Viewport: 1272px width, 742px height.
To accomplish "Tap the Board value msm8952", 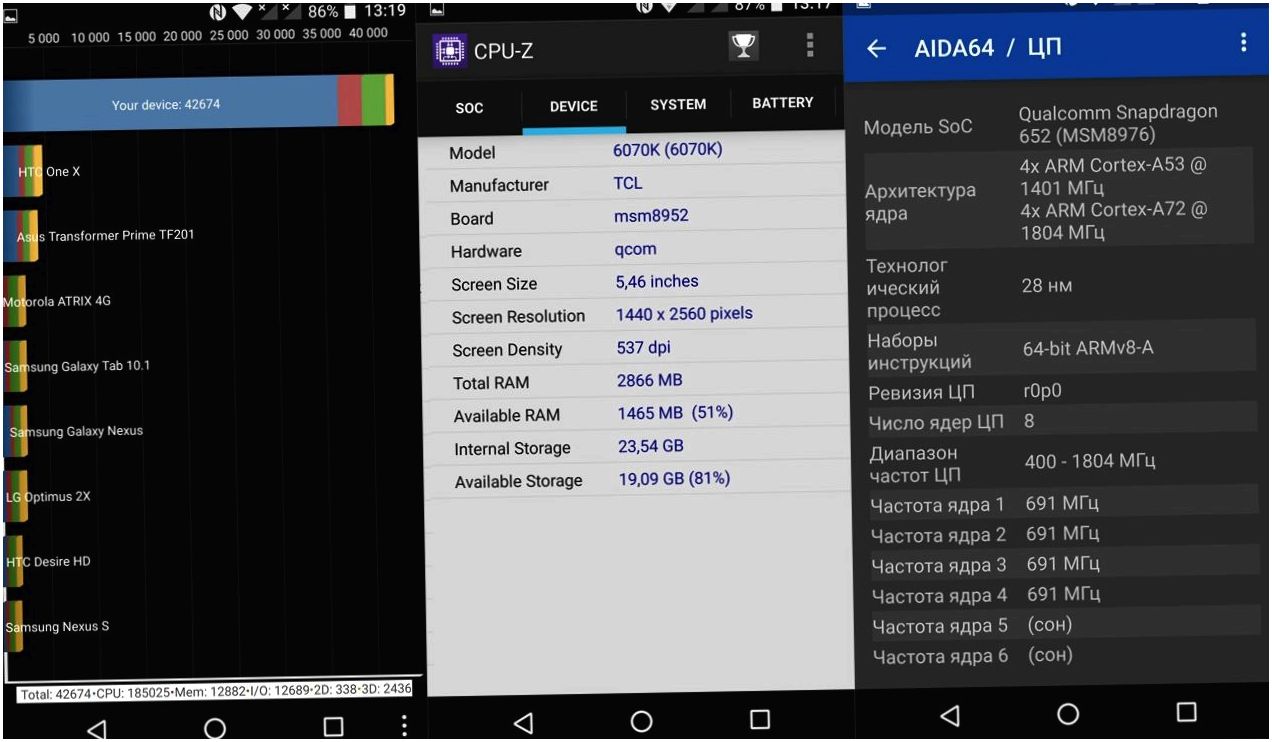I will click(651, 216).
